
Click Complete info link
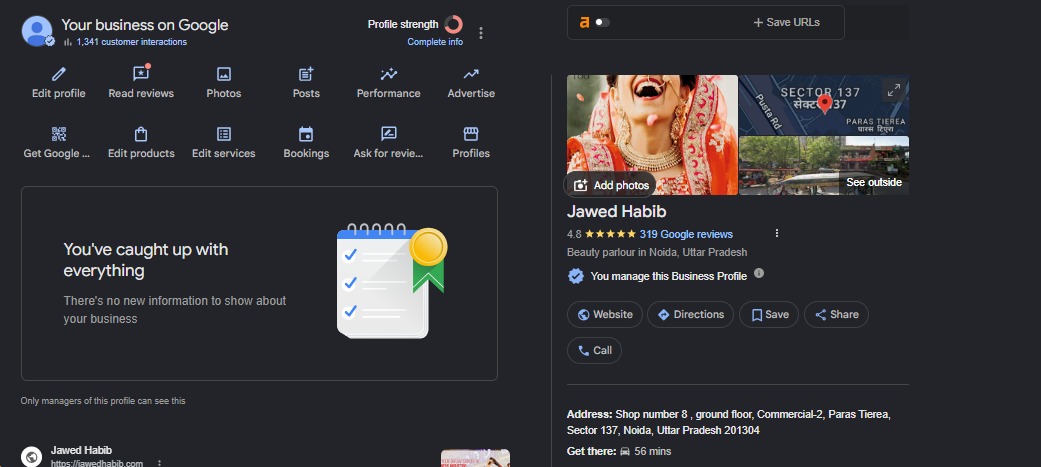coord(435,42)
